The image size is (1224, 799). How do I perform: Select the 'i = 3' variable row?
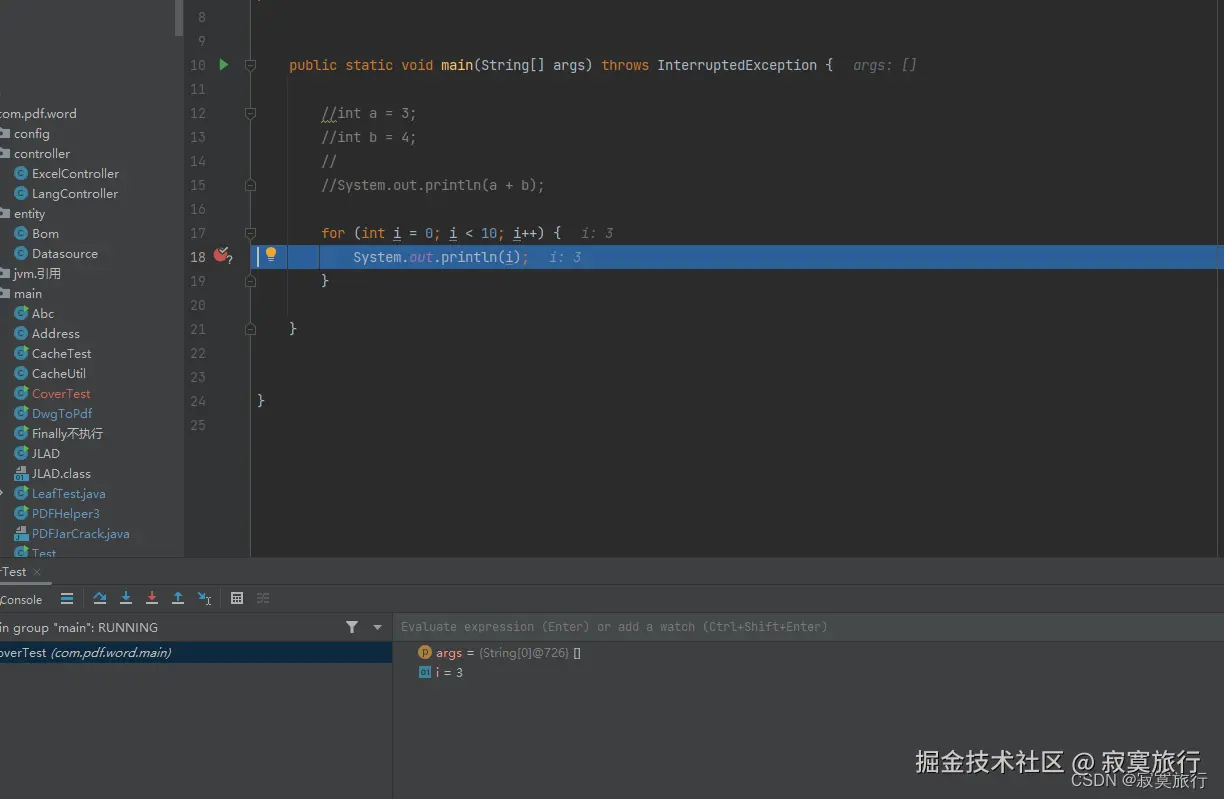tap(441, 672)
